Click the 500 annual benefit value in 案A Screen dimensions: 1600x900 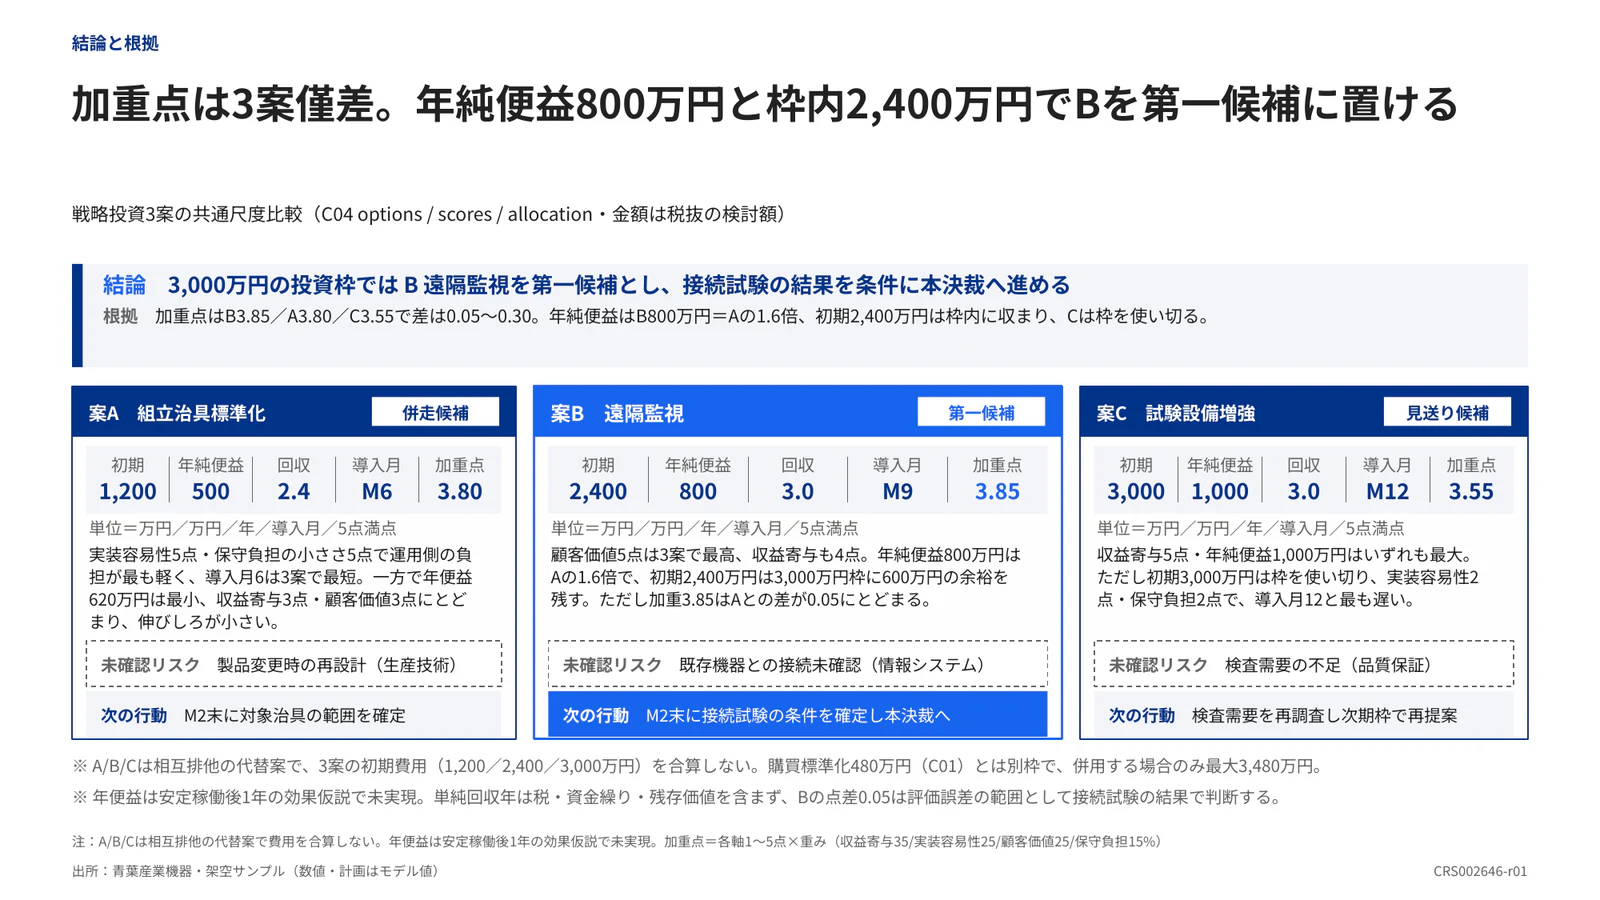coord(210,492)
